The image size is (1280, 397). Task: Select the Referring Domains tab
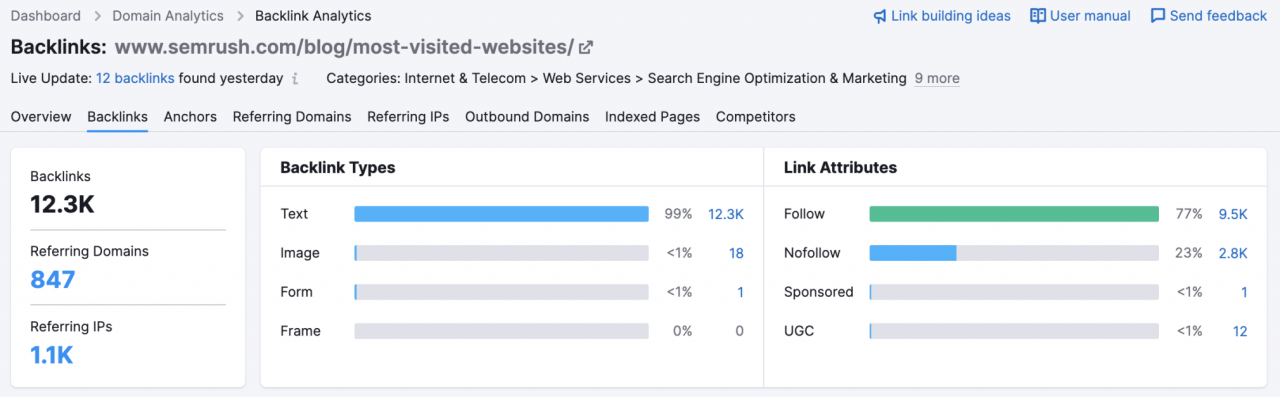coord(292,117)
